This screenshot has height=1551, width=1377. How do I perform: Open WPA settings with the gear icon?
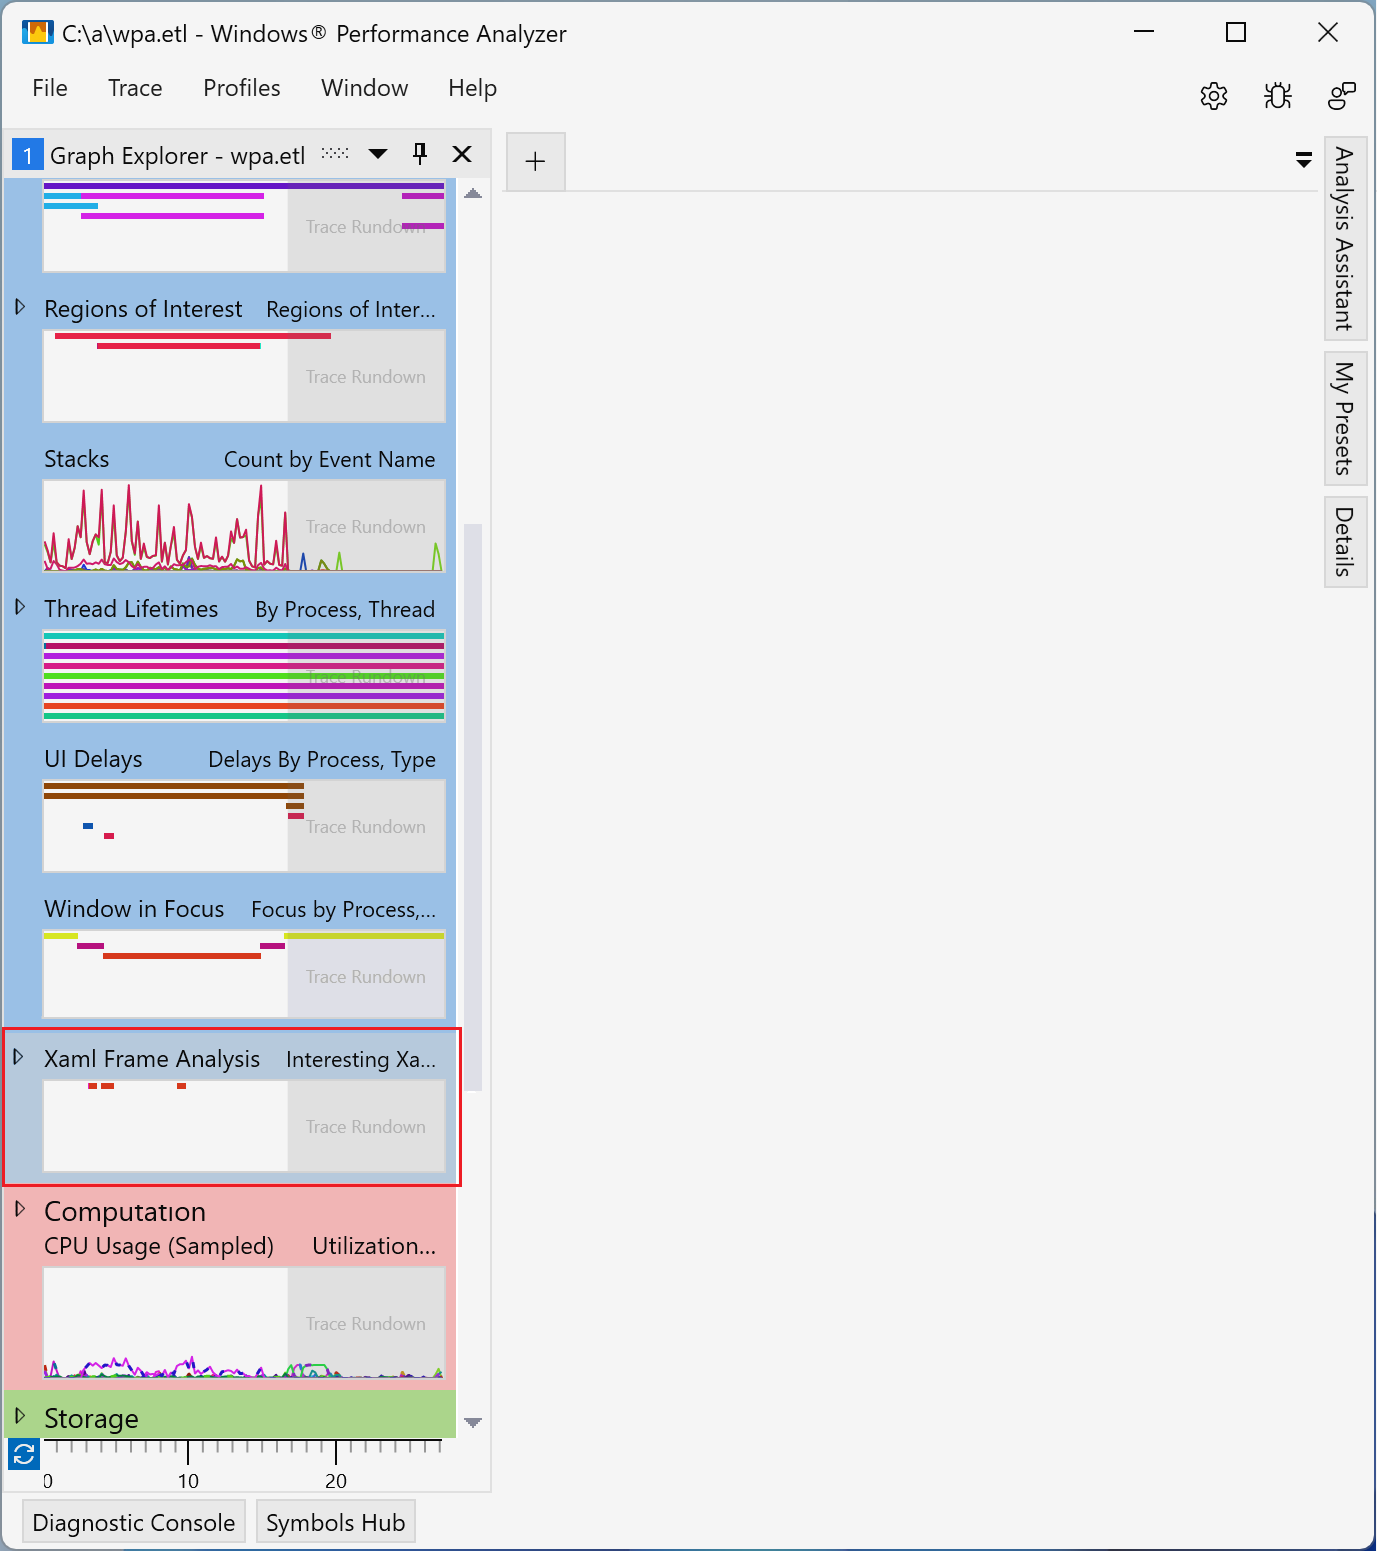point(1214,96)
